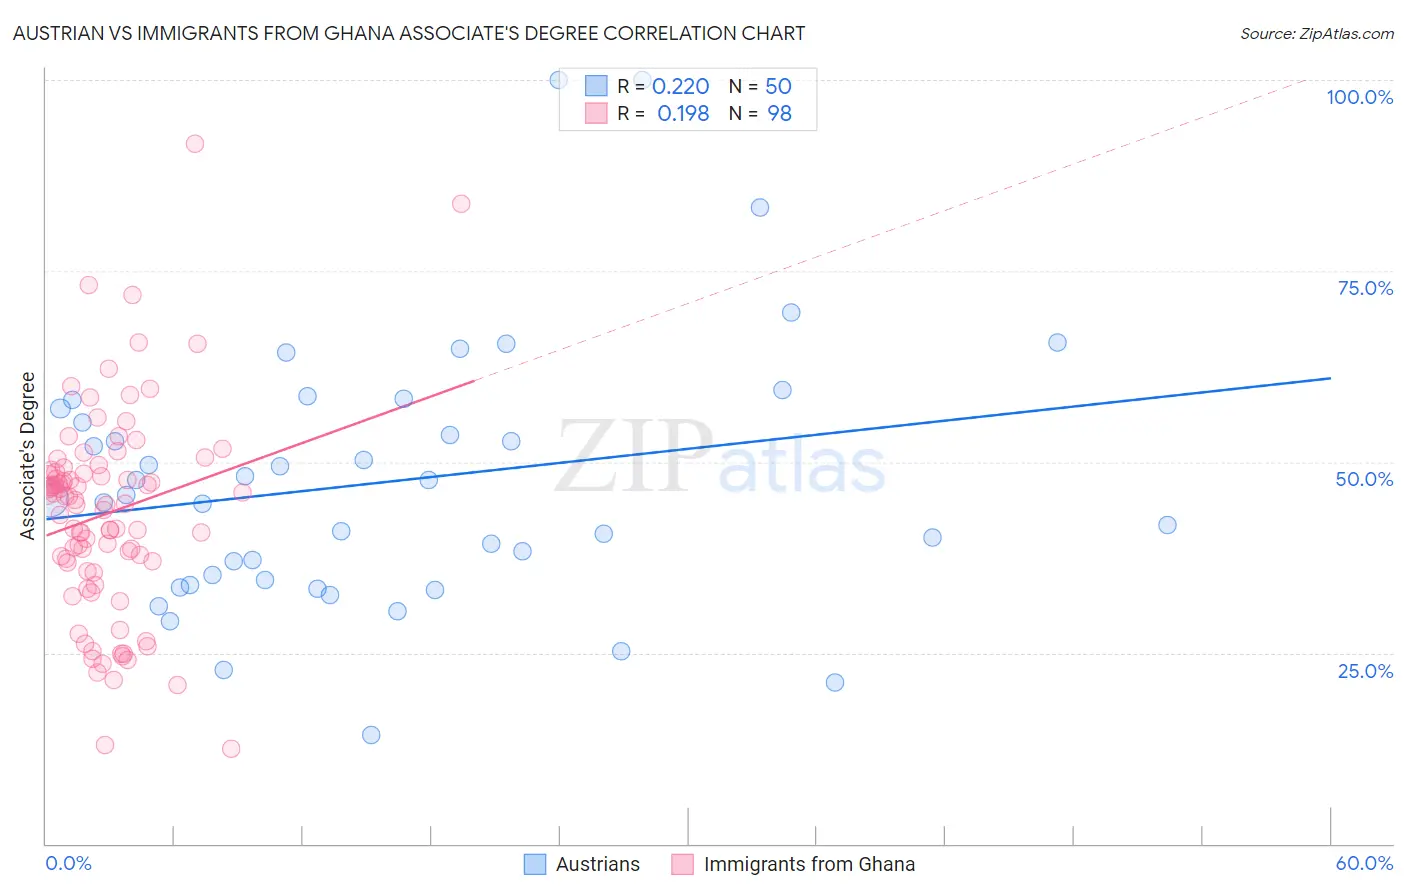Click the N = 98 value in legend
1406x892 pixels.
pyautogui.click(x=760, y=113)
